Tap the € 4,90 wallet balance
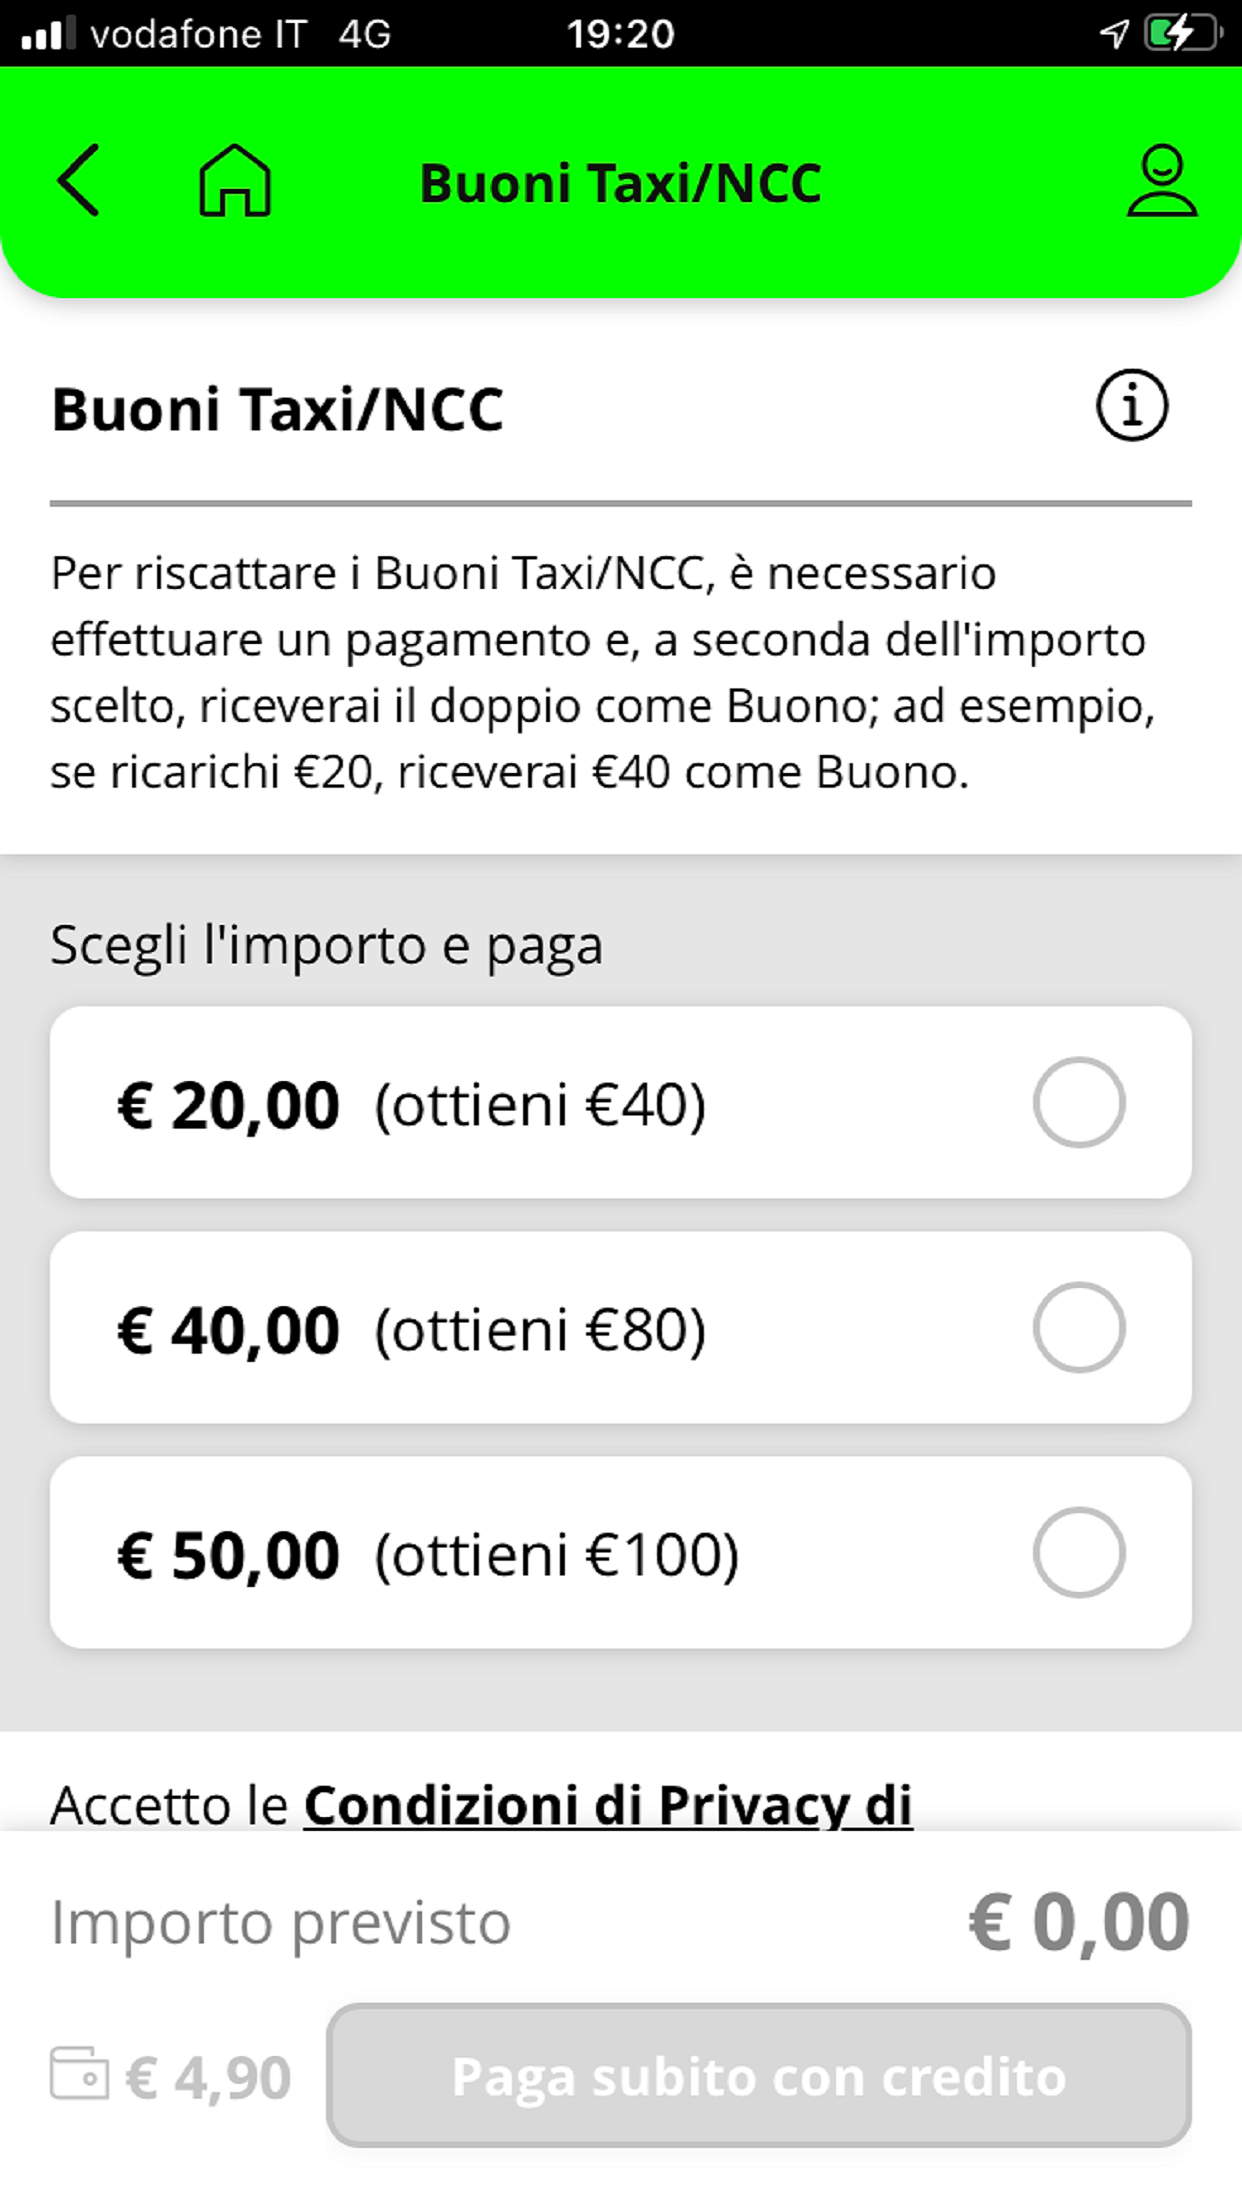1242x2208 pixels. tap(208, 2078)
